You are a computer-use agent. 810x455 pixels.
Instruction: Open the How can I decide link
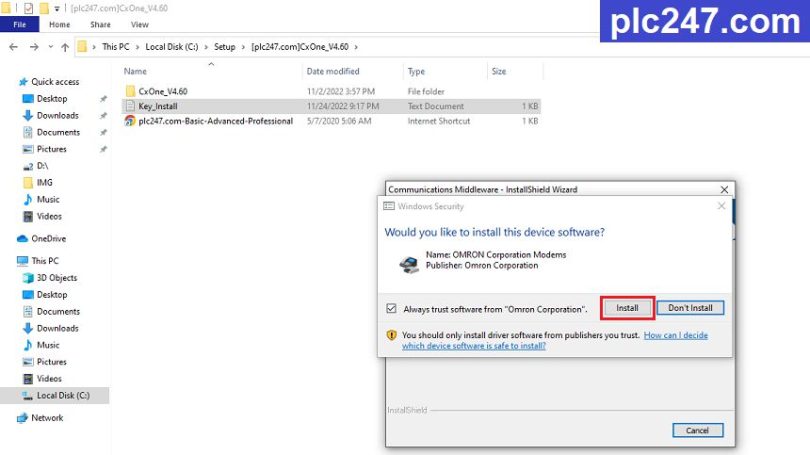676,335
